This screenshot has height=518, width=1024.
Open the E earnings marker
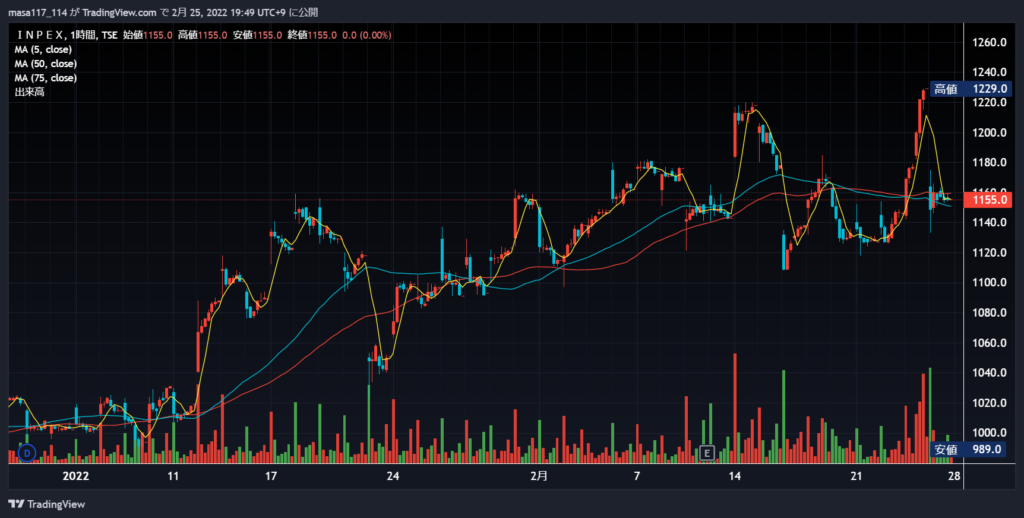[707, 453]
